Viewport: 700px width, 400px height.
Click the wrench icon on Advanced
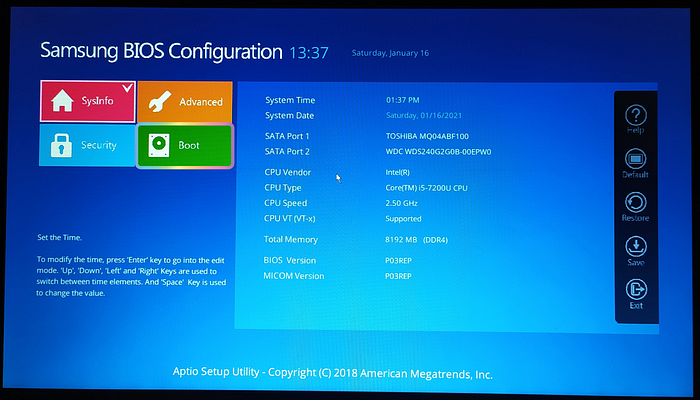click(x=159, y=102)
